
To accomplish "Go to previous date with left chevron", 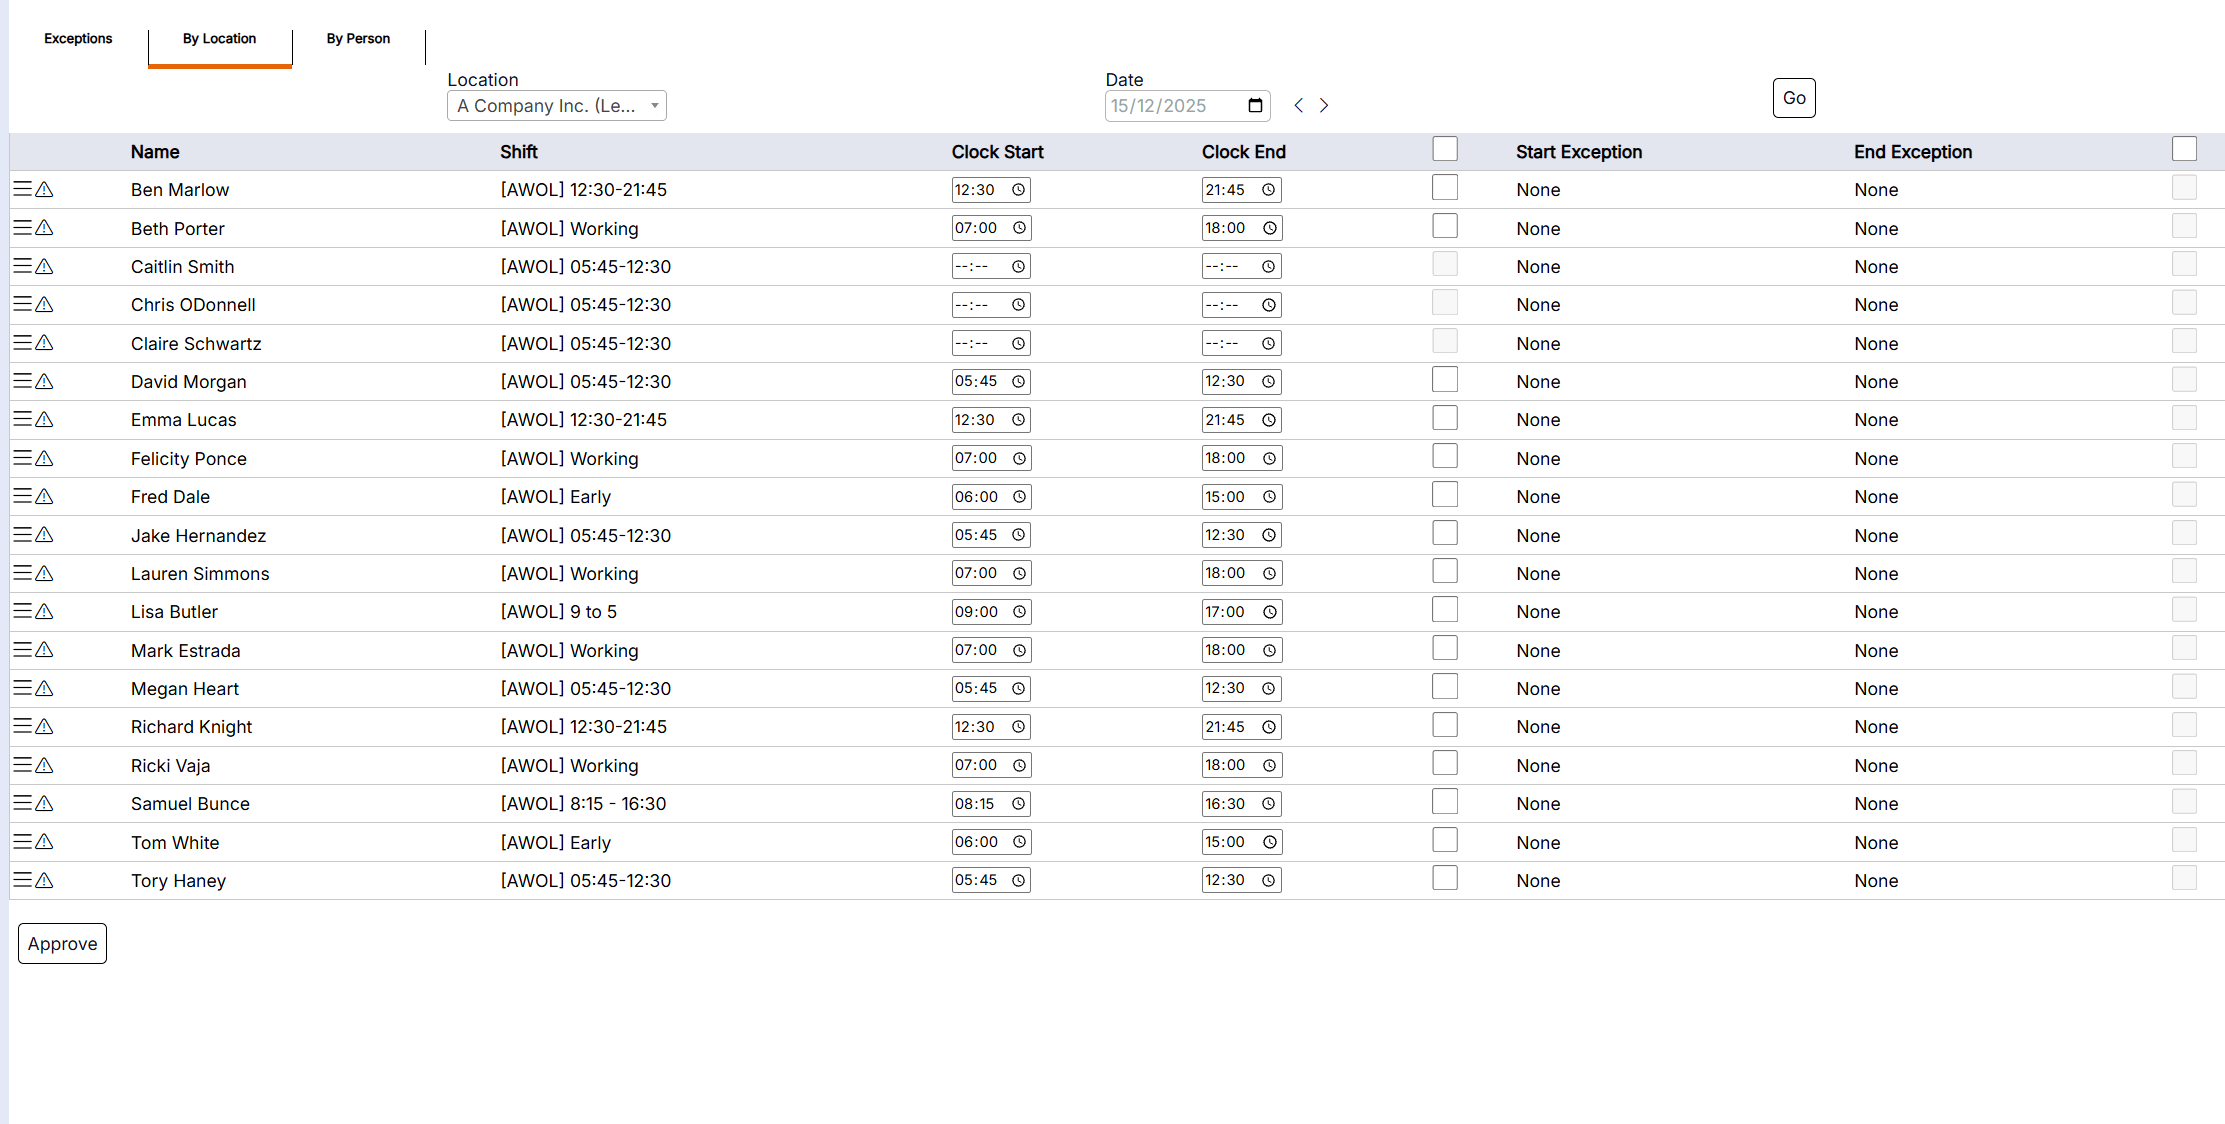I will pyautogui.click(x=1298, y=105).
